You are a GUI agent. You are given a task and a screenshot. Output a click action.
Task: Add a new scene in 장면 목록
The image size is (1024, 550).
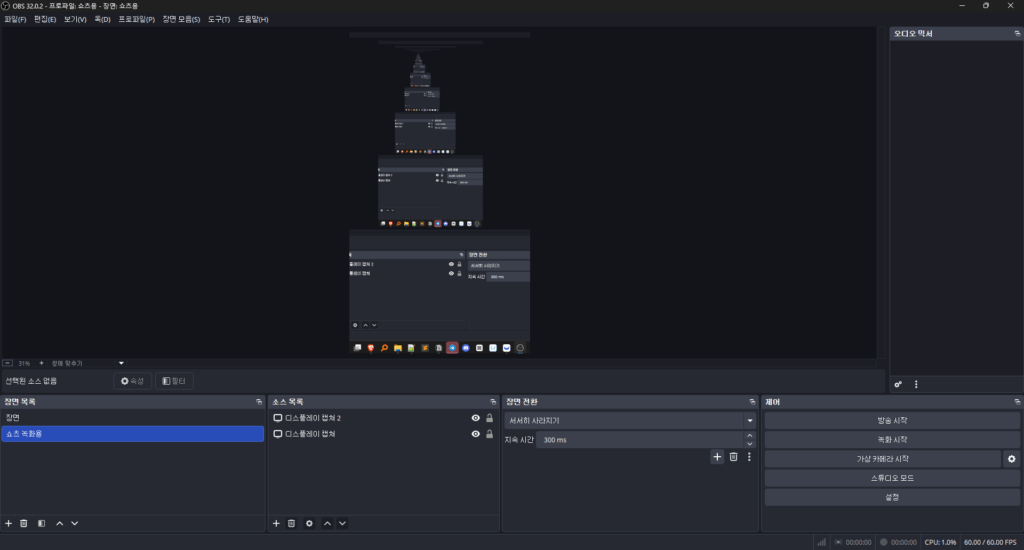coord(9,523)
